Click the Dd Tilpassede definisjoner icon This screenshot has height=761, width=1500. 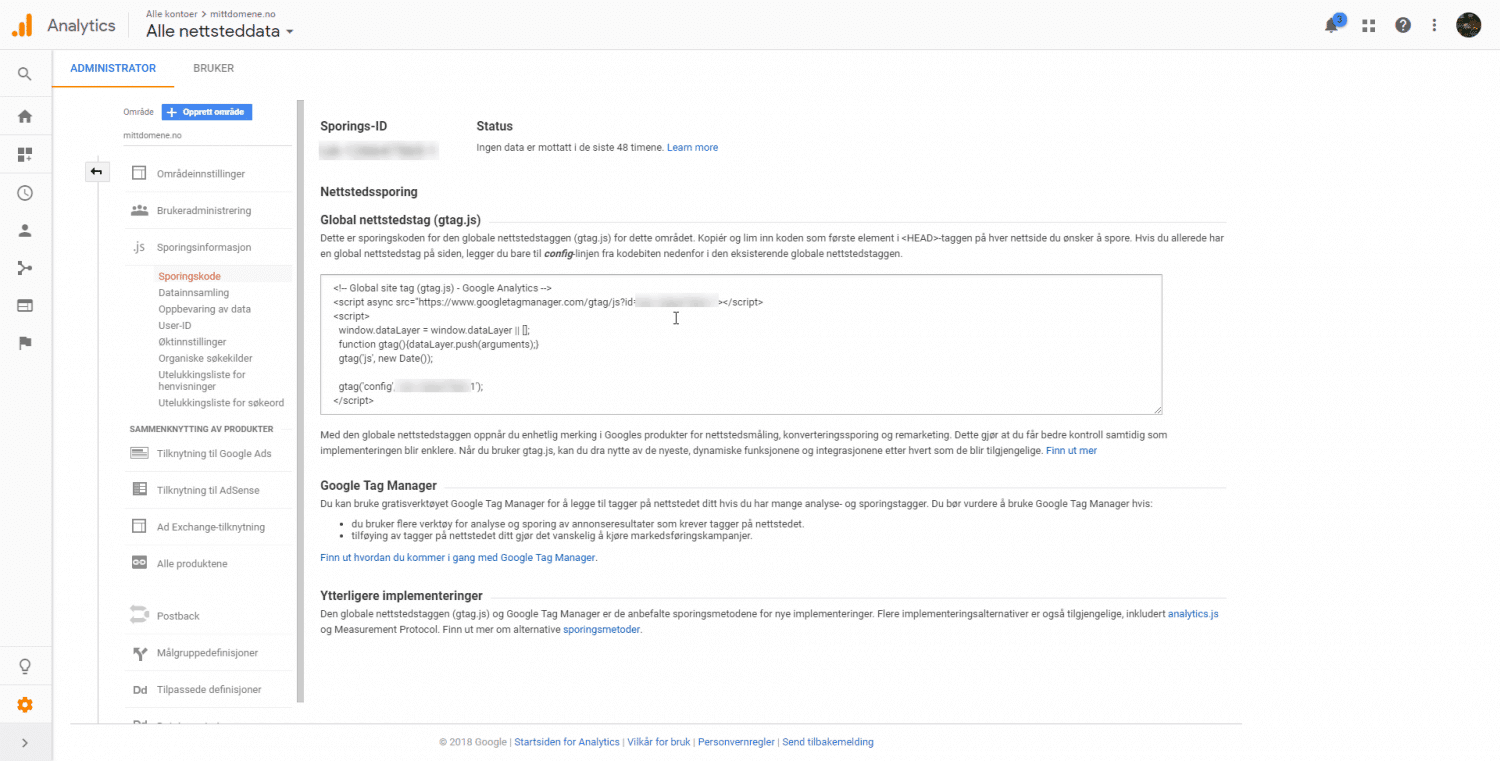point(139,690)
